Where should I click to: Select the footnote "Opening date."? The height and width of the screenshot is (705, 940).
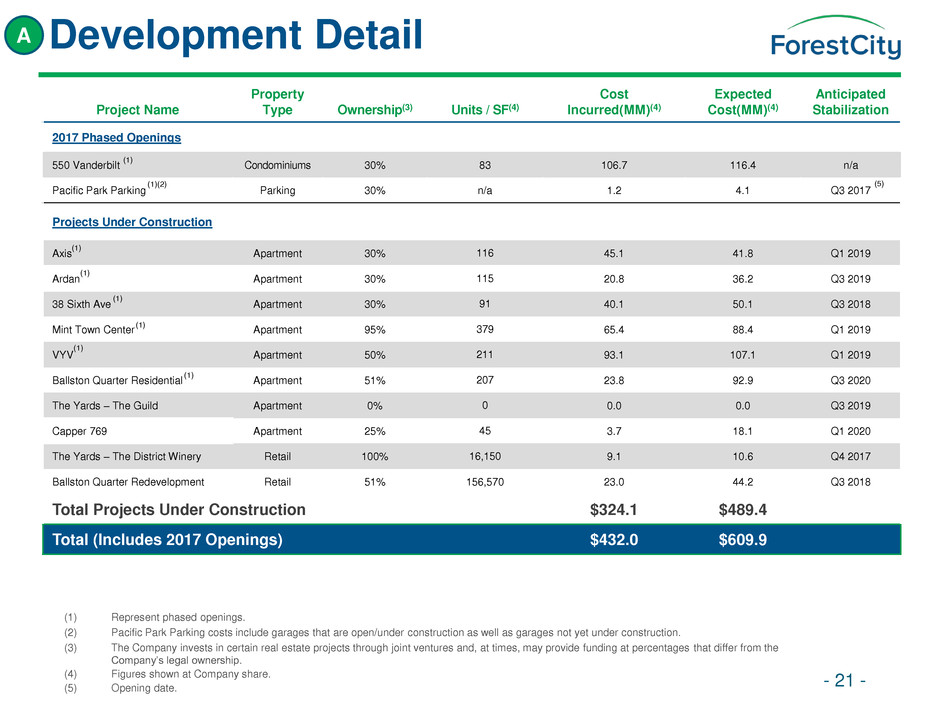pos(144,688)
